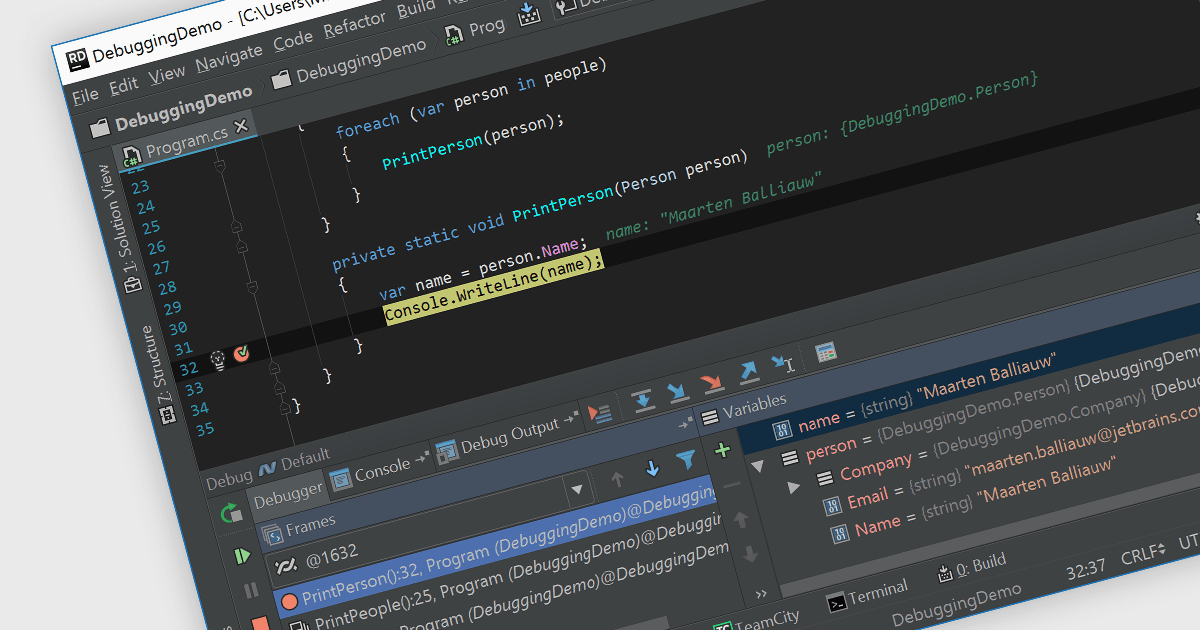The height and width of the screenshot is (630, 1200).
Task: Toggle the frames filter funnel icon
Action: tap(686, 460)
